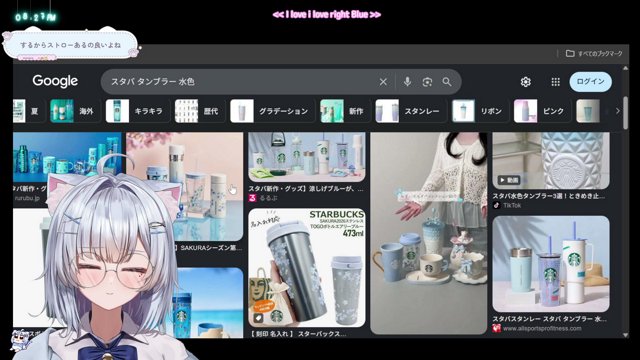Click the ログイン button
The width and height of the screenshot is (640, 360).
590,82
